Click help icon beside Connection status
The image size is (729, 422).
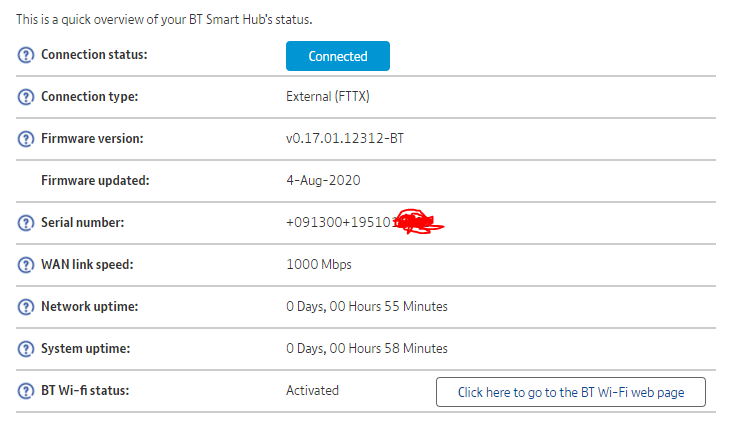click(26, 55)
